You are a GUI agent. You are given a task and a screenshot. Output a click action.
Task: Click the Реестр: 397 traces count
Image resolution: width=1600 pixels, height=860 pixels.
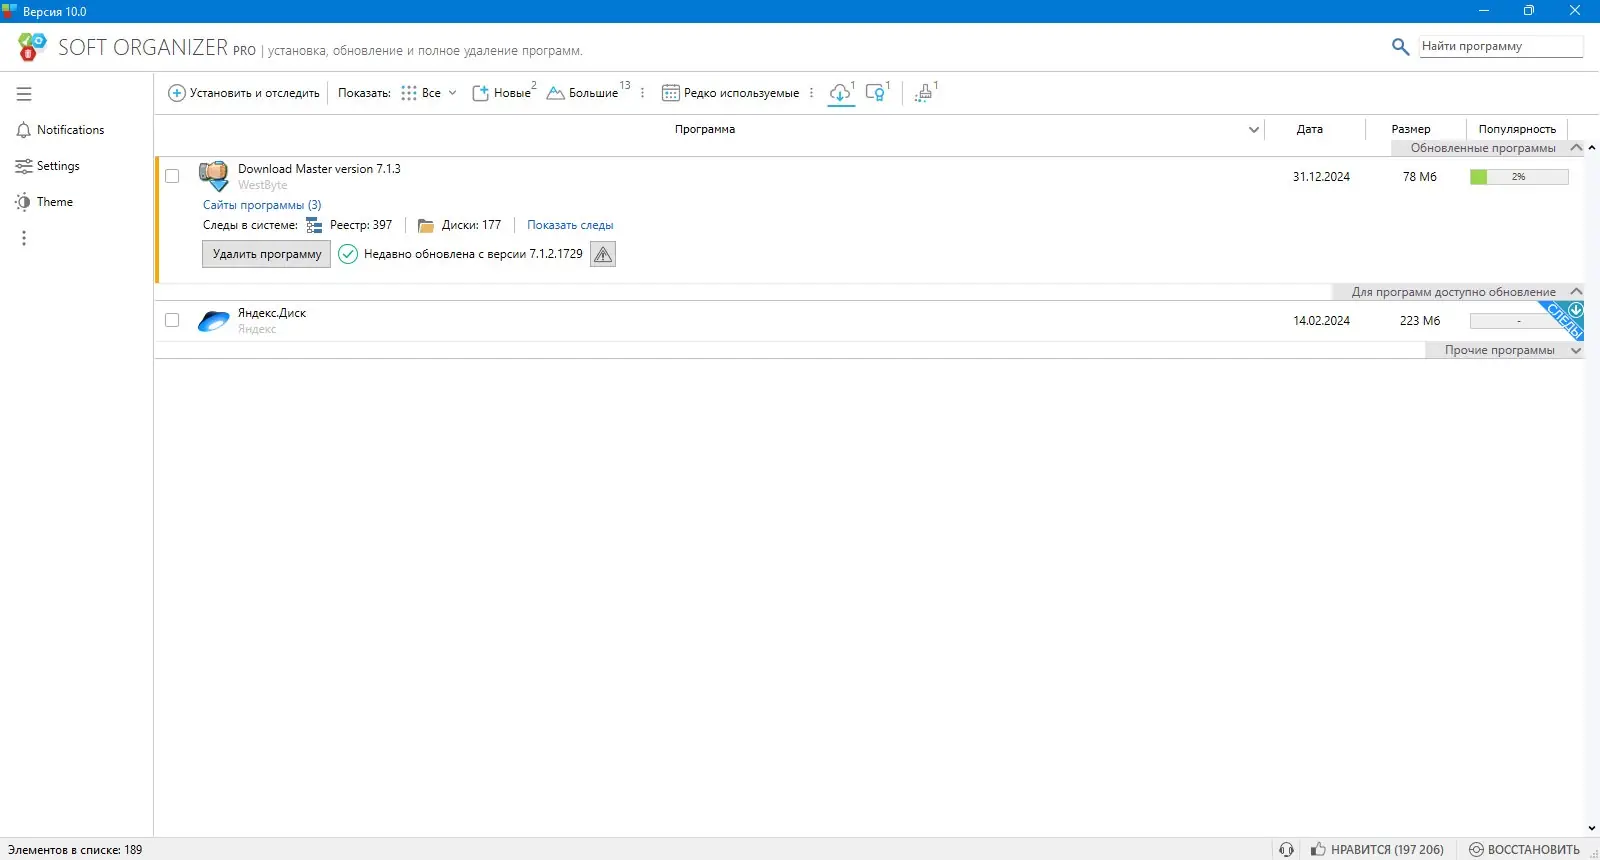(x=361, y=225)
